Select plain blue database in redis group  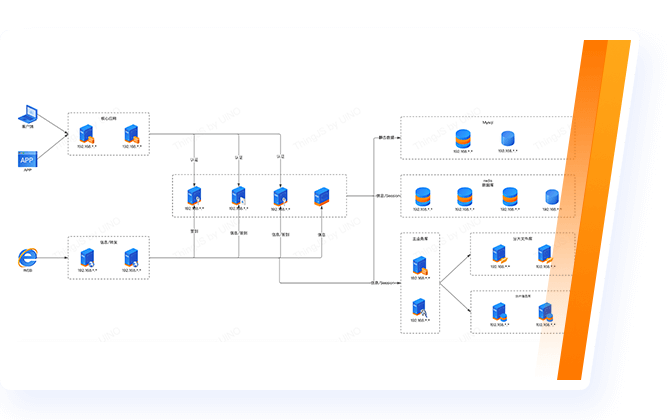point(552,197)
